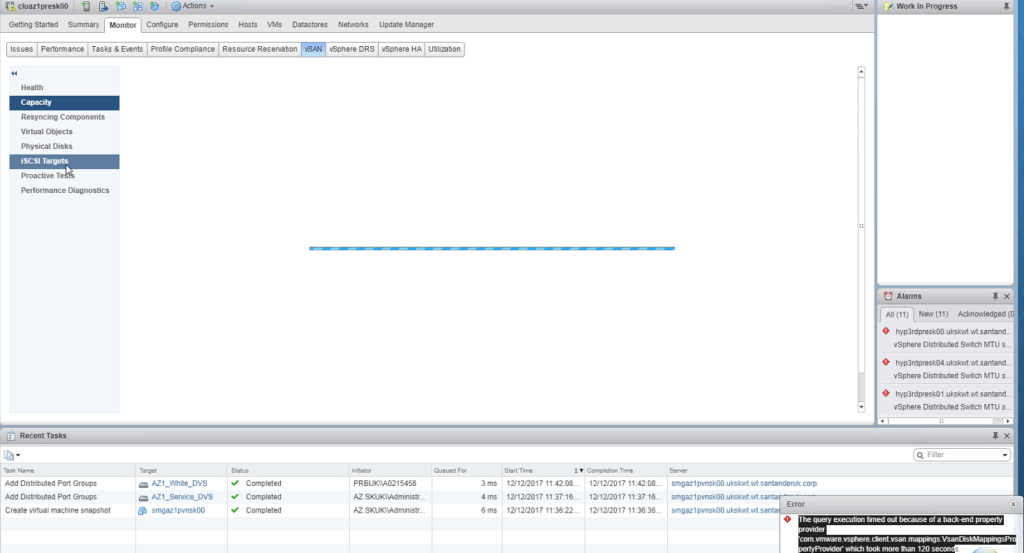
Task: Select the vSphere HA sub-tab
Action: 401,48
